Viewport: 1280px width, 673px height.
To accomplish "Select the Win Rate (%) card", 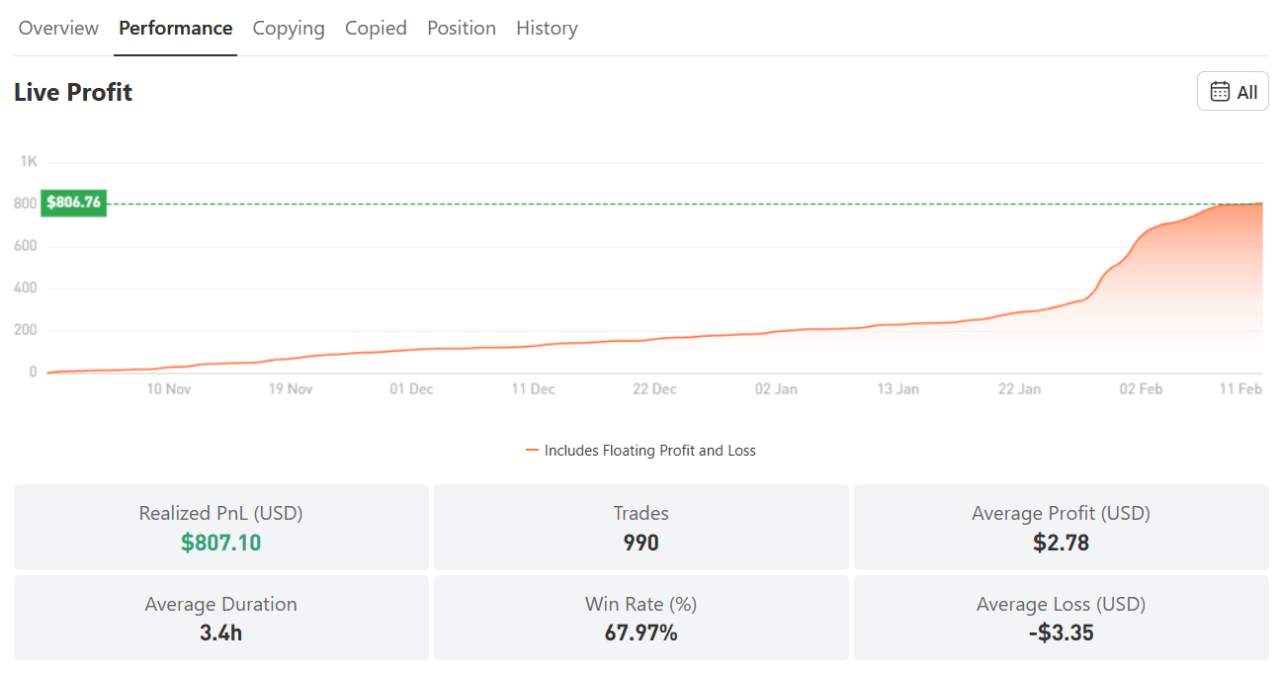I will point(641,617).
